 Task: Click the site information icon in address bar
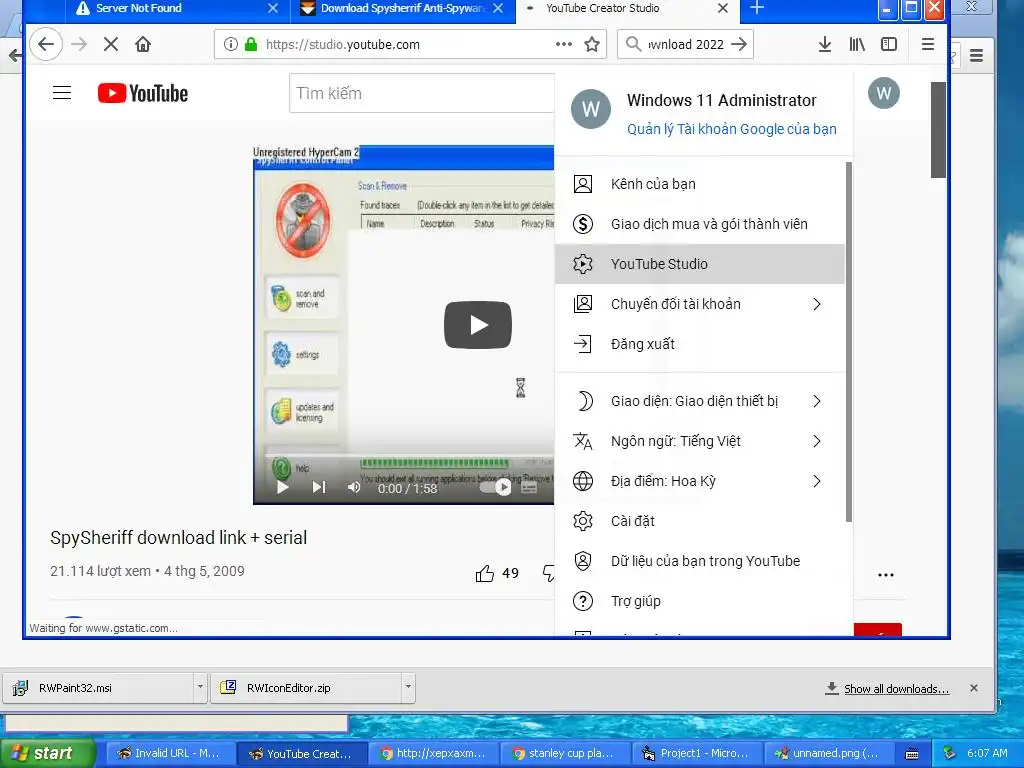point(231,44)
